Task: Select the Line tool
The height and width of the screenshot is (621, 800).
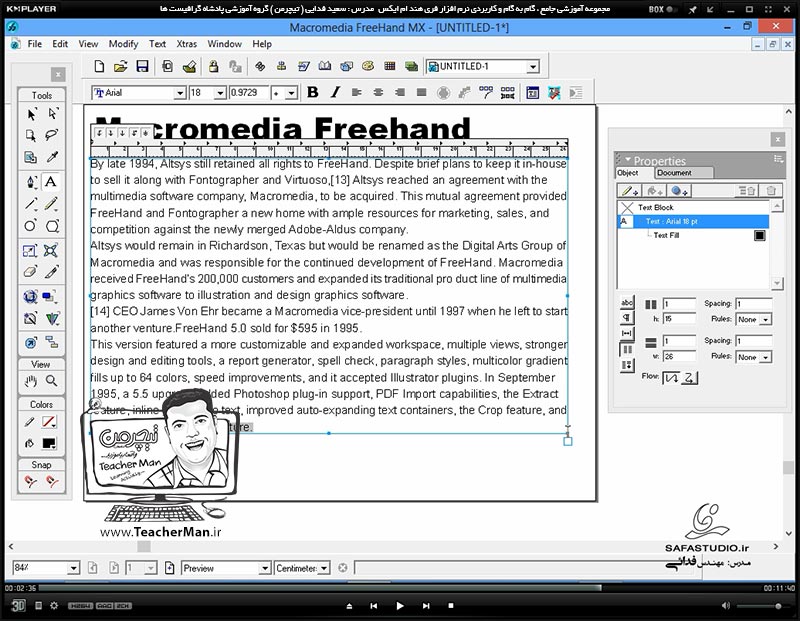Action: coord(31,204)
